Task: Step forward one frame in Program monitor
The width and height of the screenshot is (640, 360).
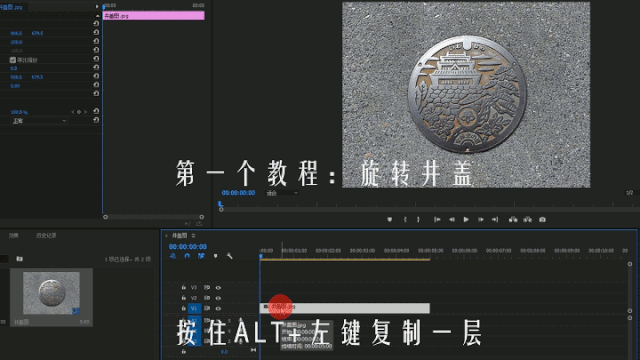Action: 481,220
